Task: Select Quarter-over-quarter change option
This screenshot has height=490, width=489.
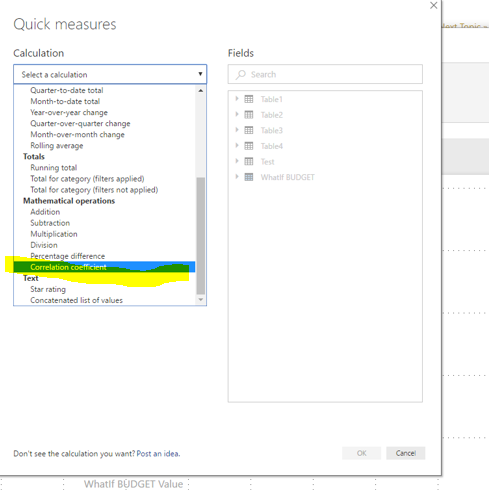Action: [x=80, y=123]
